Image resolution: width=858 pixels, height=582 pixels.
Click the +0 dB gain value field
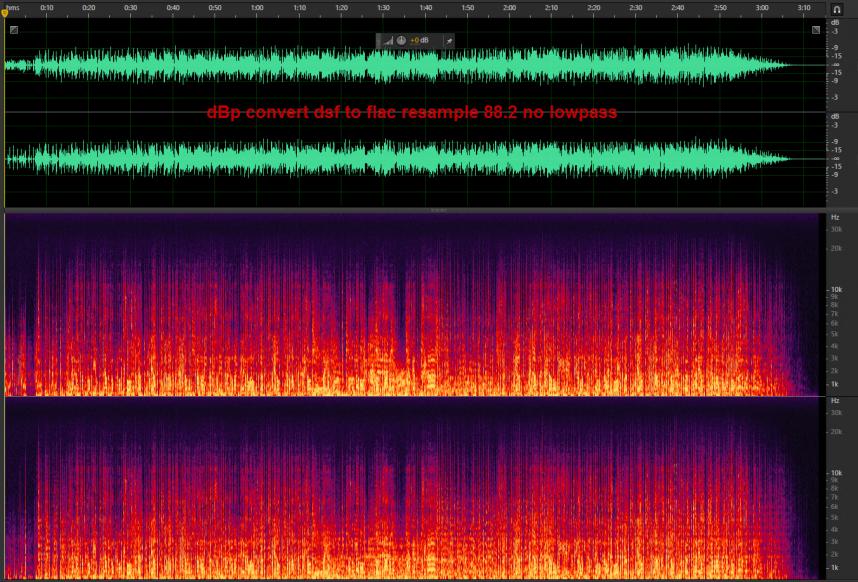coord(420,40)
